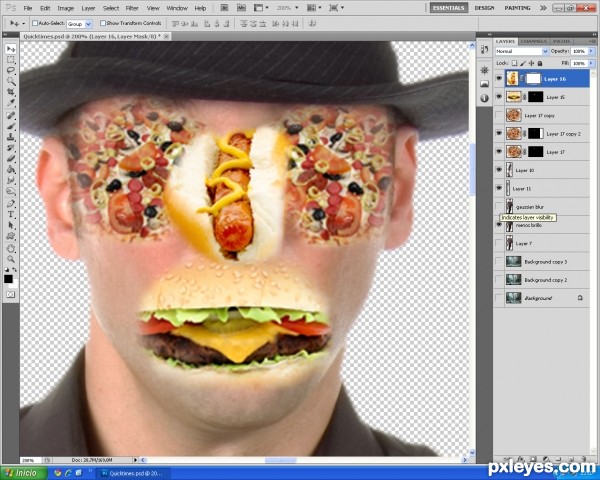Switch to the Painting workspace
Screen dimensions: 600x480
point(517,8)
